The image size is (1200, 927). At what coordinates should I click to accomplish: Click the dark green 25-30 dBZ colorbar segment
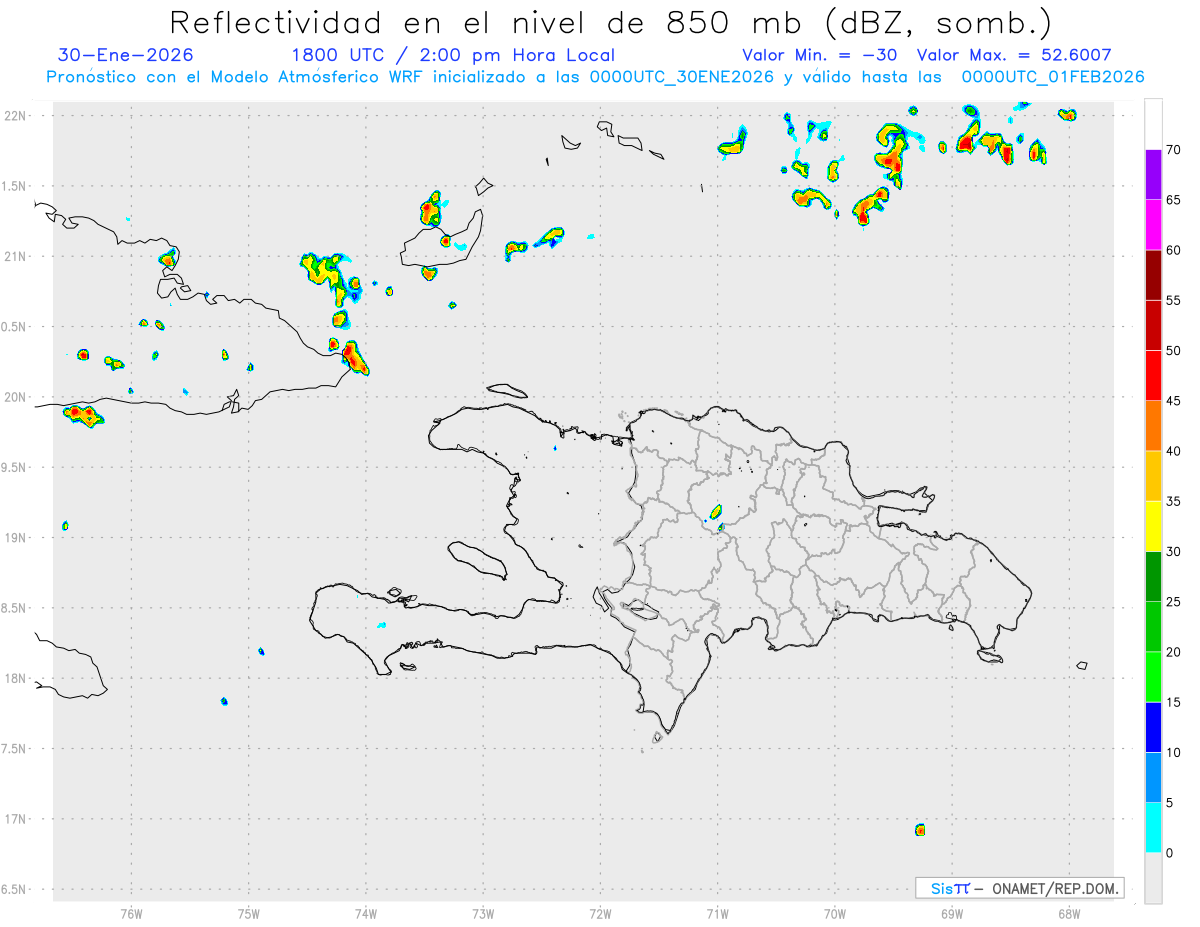pos(1153,576)
